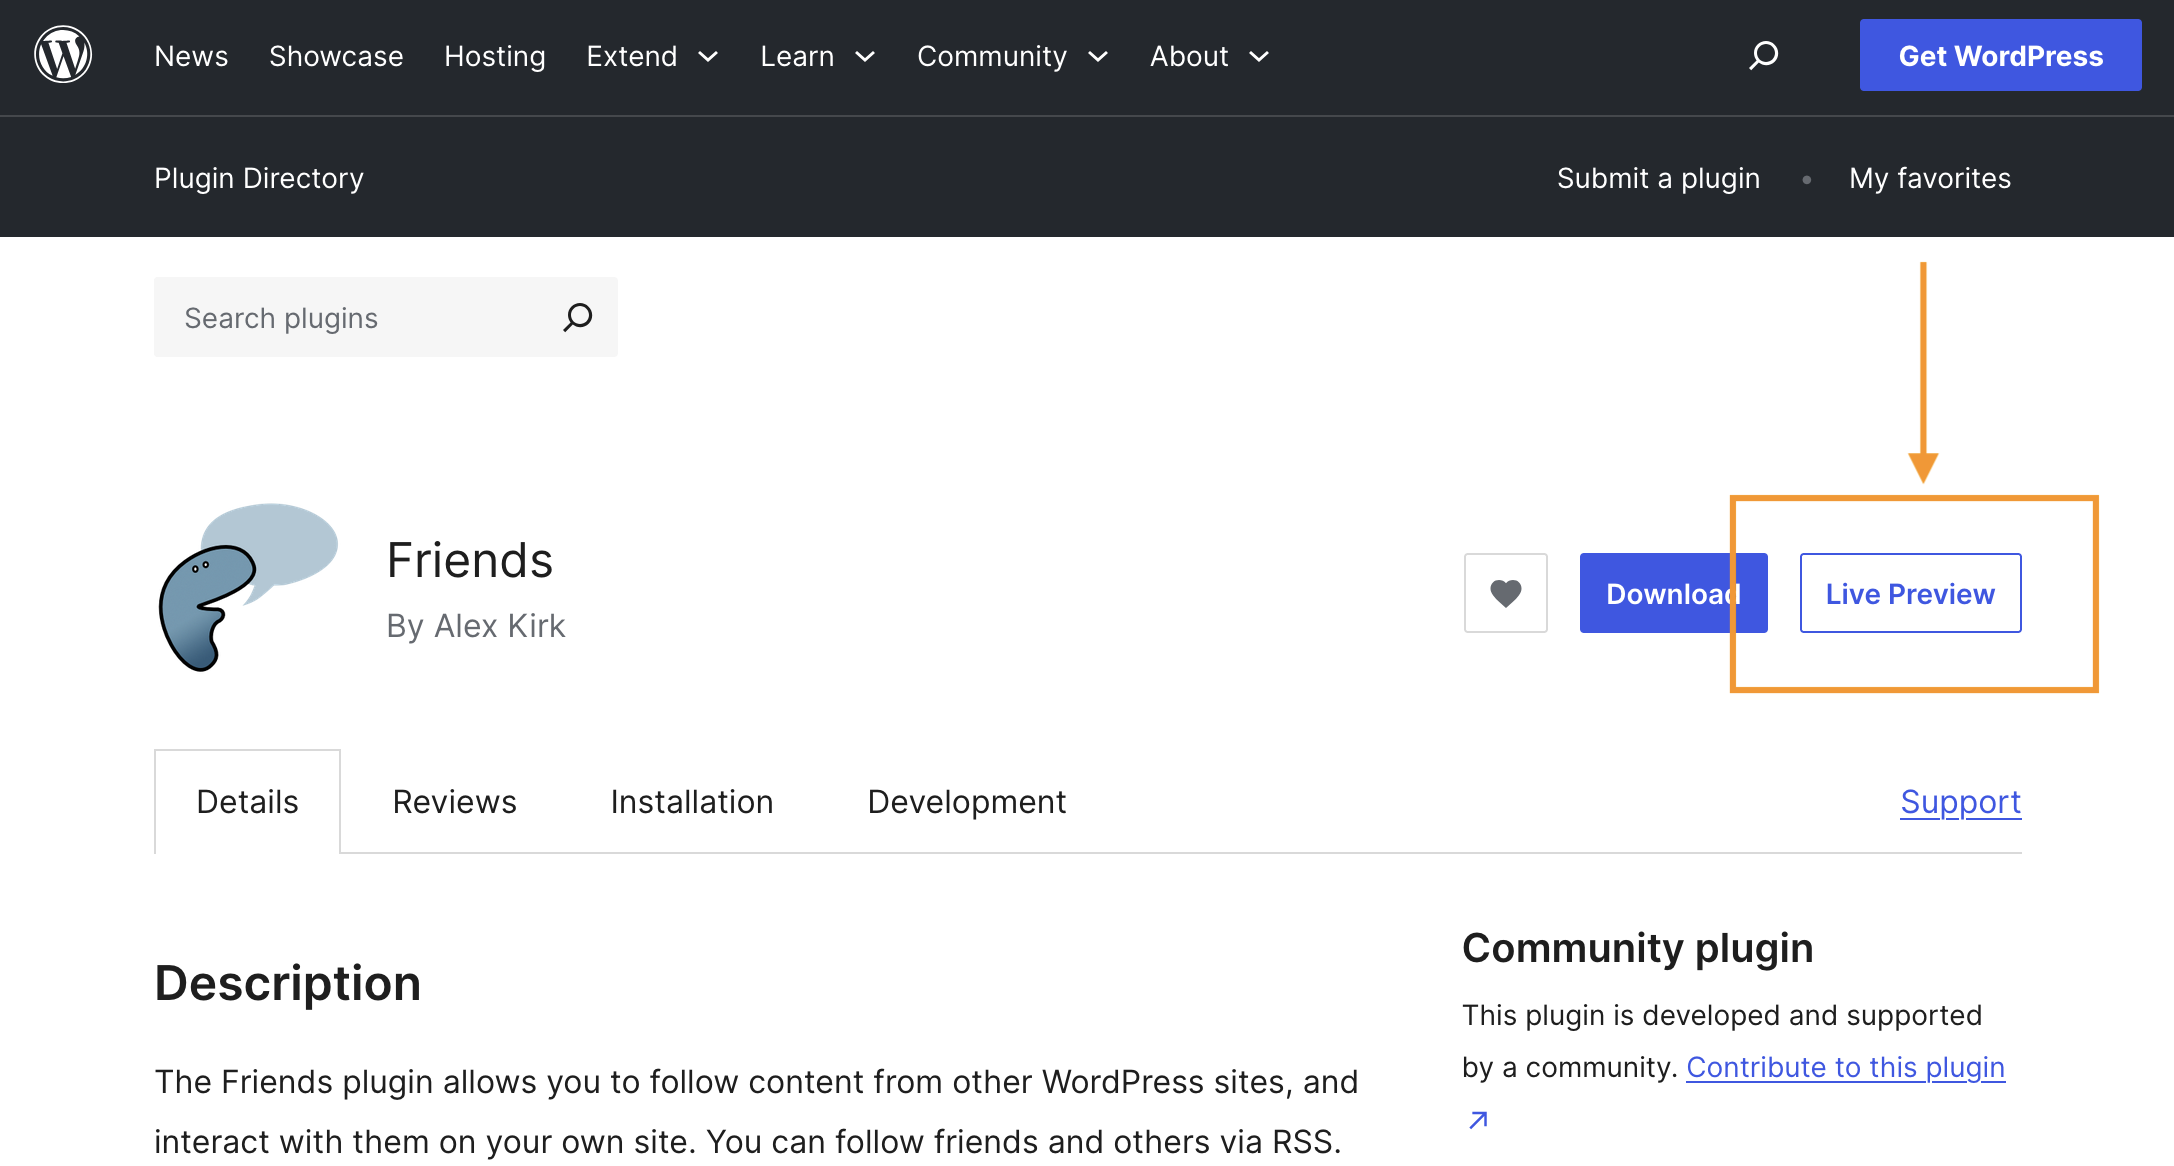Click the Live Preview button
The height and width of the screenshot is (1166, 2174).
coord(1910,593)
